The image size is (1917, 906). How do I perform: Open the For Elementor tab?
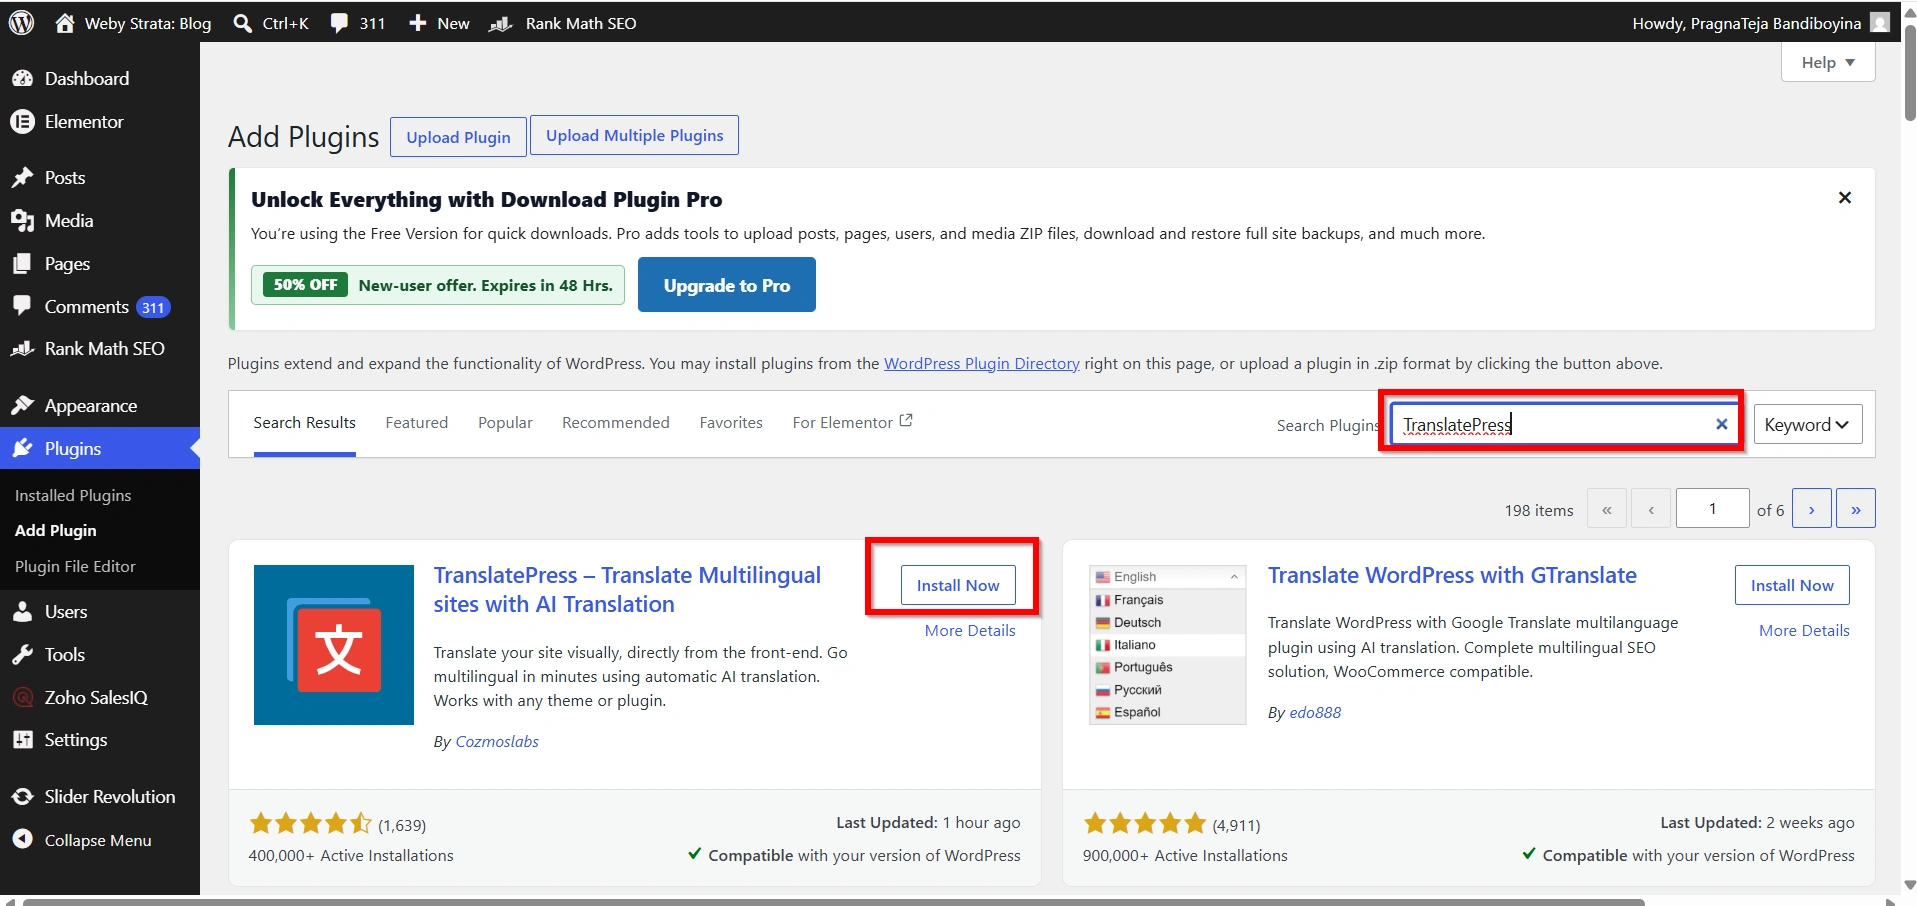852,423
